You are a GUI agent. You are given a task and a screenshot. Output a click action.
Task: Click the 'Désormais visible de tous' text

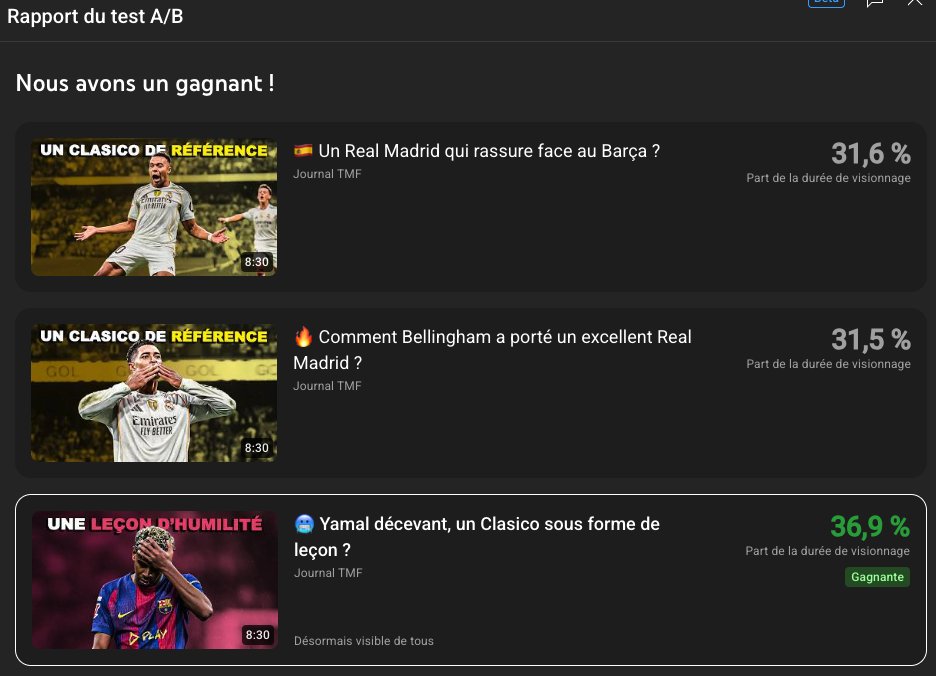click(364, 641)
